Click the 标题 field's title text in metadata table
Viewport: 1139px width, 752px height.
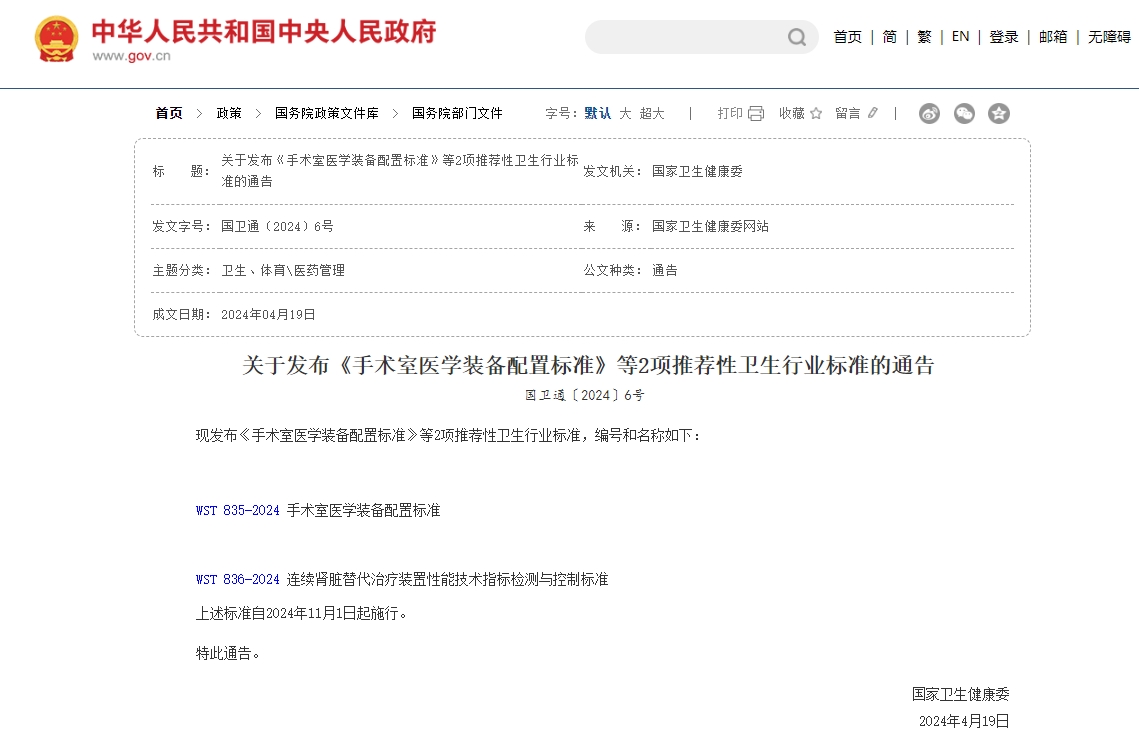point(400,171)
